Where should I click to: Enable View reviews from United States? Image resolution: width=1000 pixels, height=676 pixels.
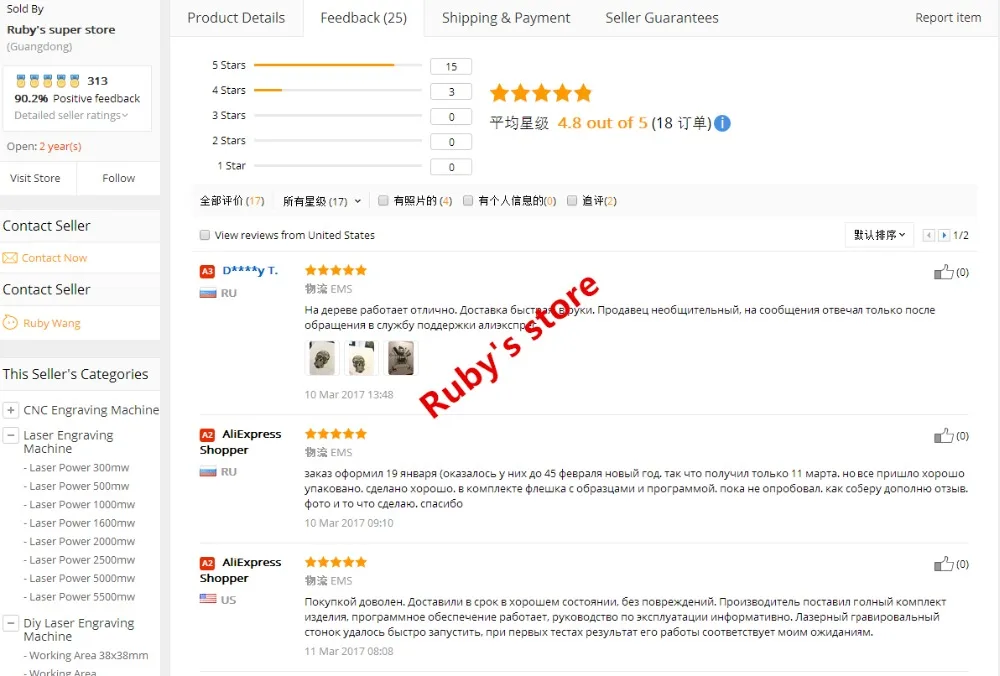(x=205, y=235)
